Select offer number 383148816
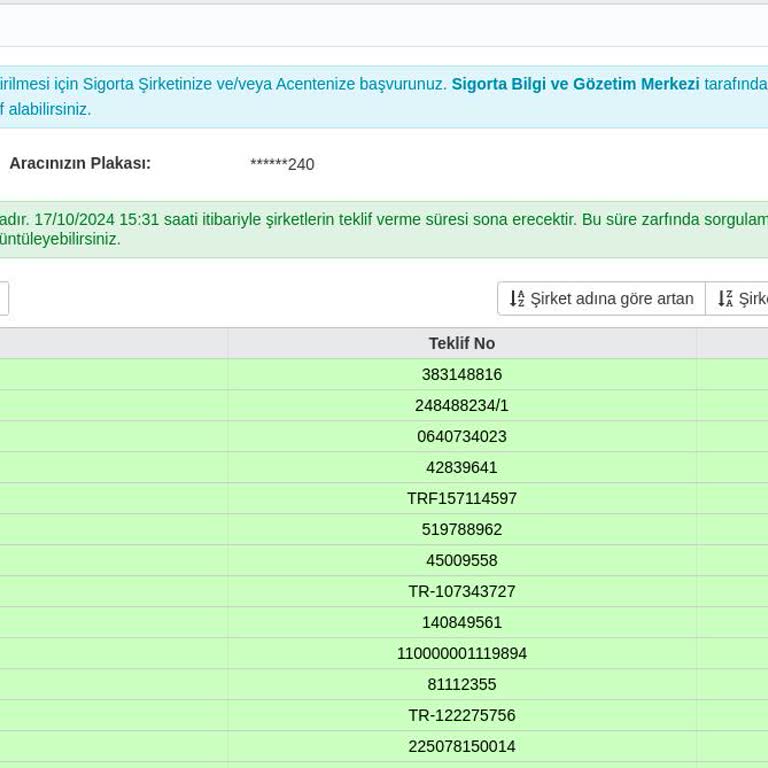The height and width of the screenshot is (768, 768). point(462,374)
